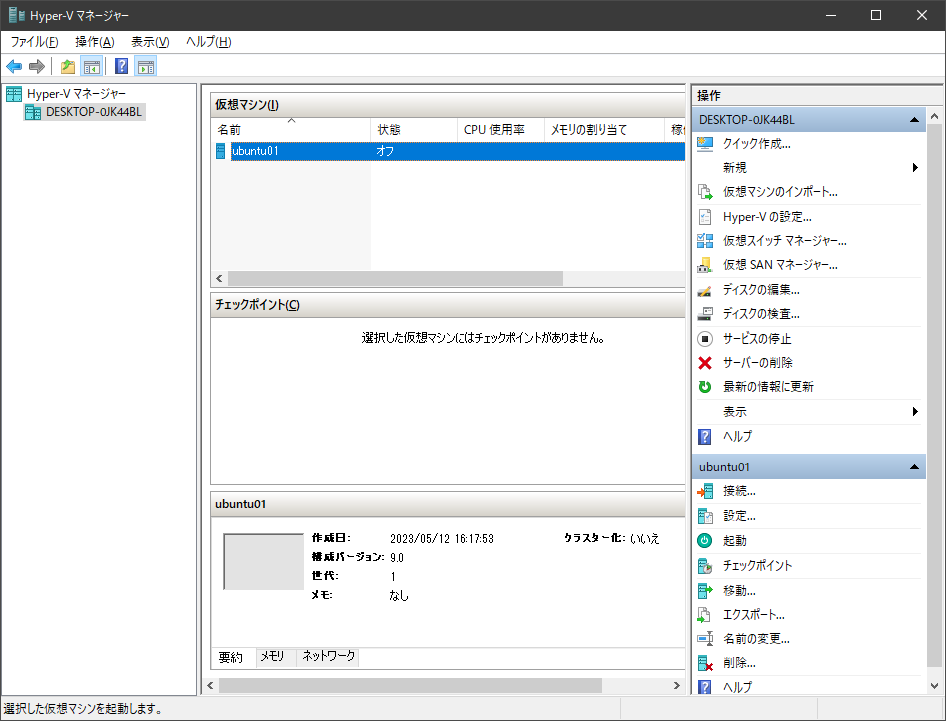Collapse the ubuntu01 actions section
Image resolution: width=946 pixels, height=721 pixels.
(914, 467)
